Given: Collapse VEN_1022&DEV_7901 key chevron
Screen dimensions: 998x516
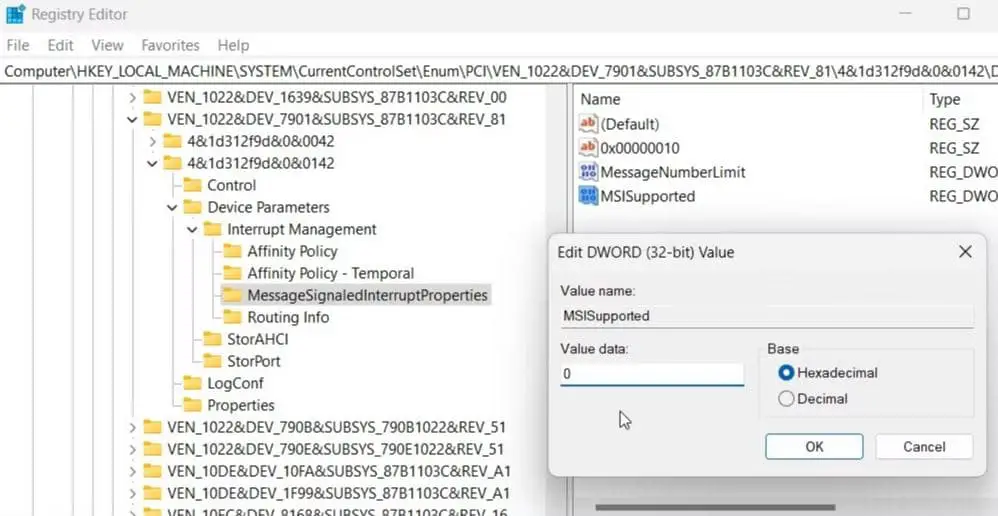Looking at the screenshot, I should coord(132,120).
